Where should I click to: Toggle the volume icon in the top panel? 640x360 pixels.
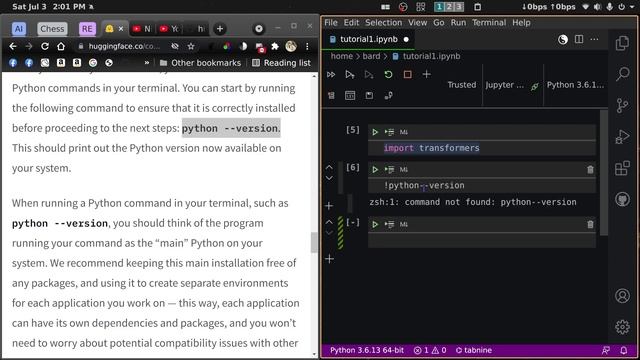(x=598, y=7)
